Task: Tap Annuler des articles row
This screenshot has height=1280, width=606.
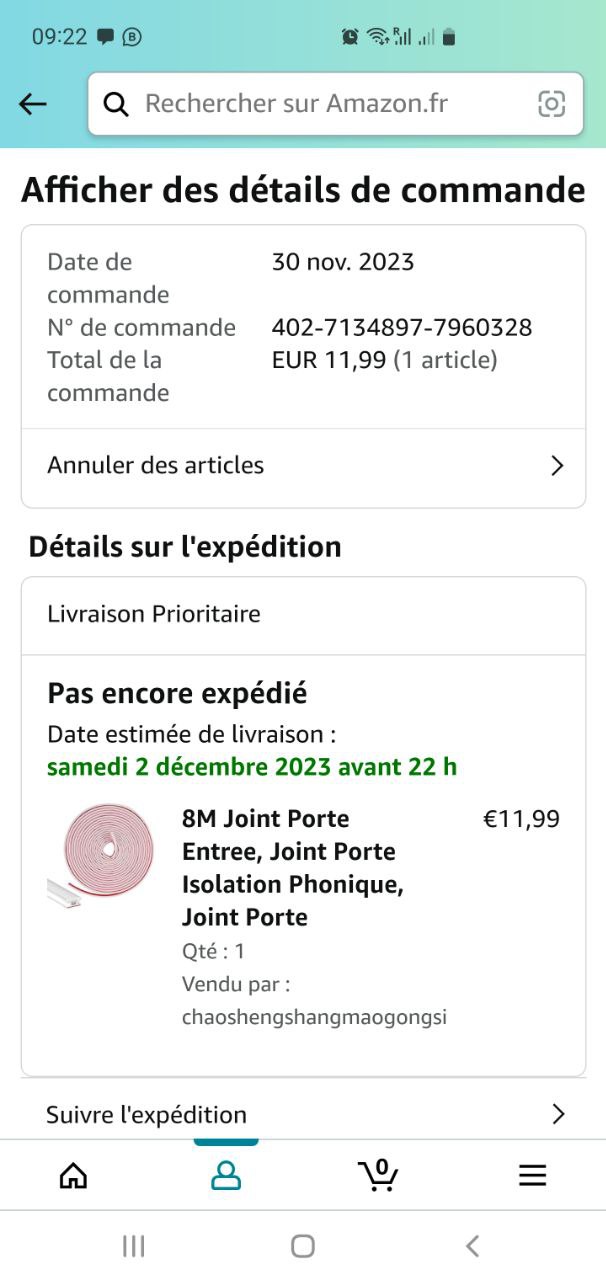Action: click(x=156, y=466)
